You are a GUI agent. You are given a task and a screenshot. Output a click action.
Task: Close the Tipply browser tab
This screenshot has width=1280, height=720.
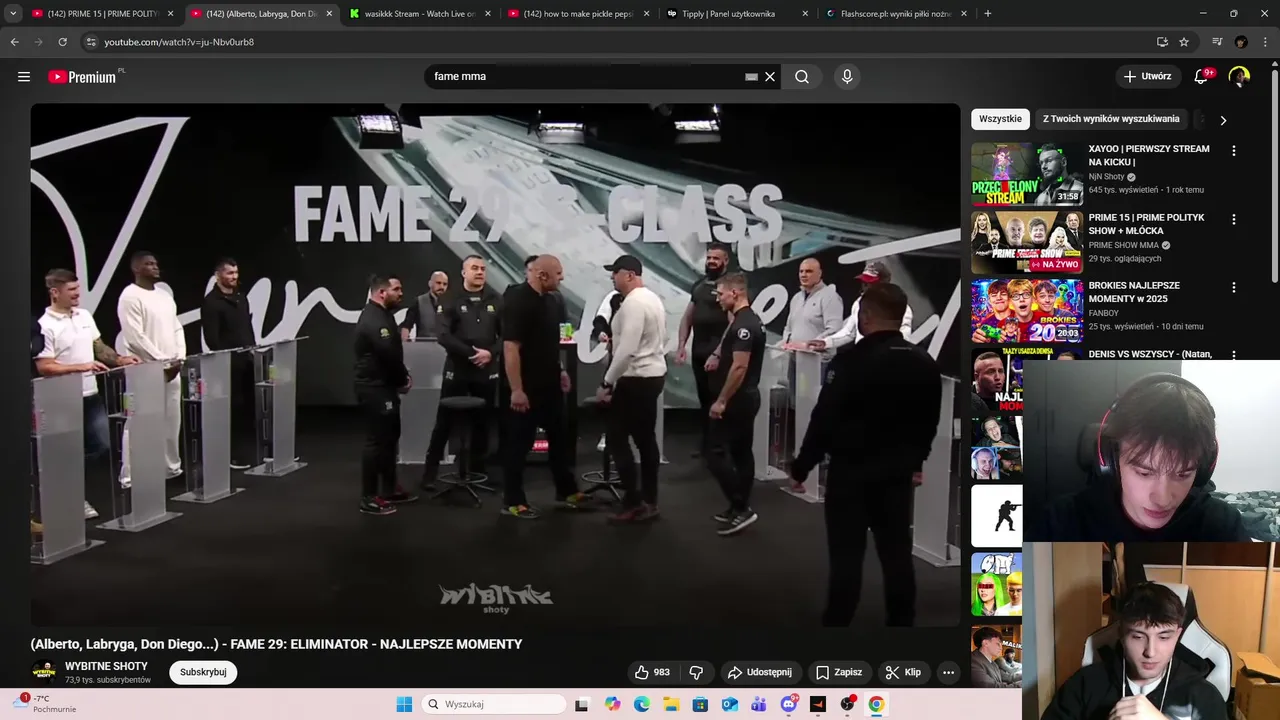point(805,14)
